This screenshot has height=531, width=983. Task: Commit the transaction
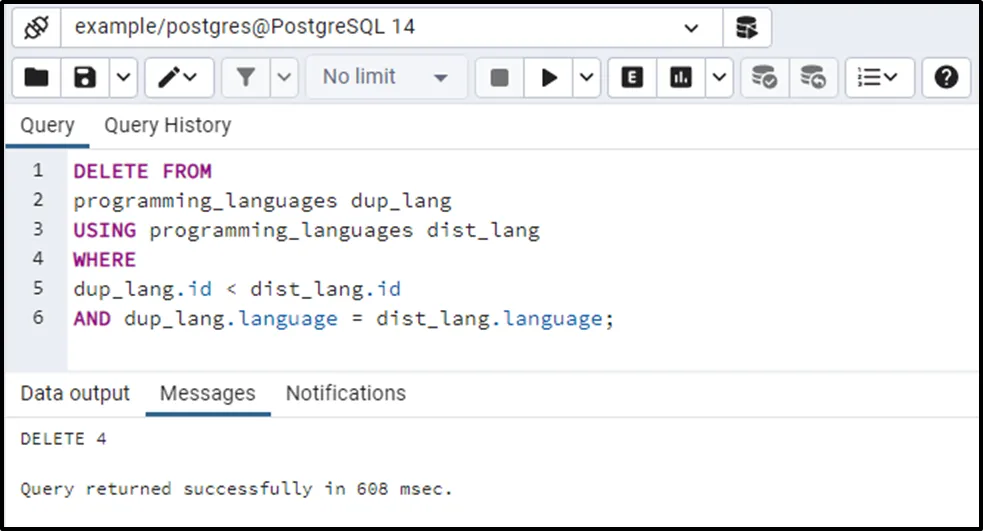[x=765, y=77]
